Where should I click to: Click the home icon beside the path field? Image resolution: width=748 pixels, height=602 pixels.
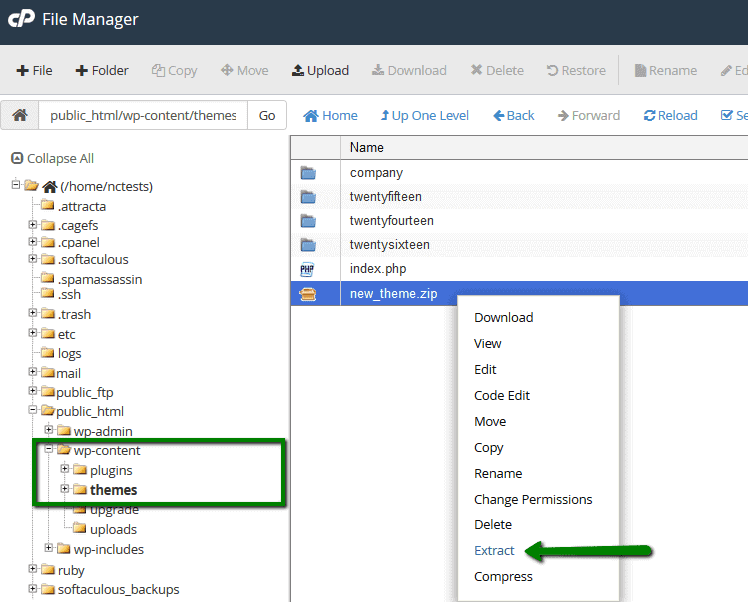(19, 115)
